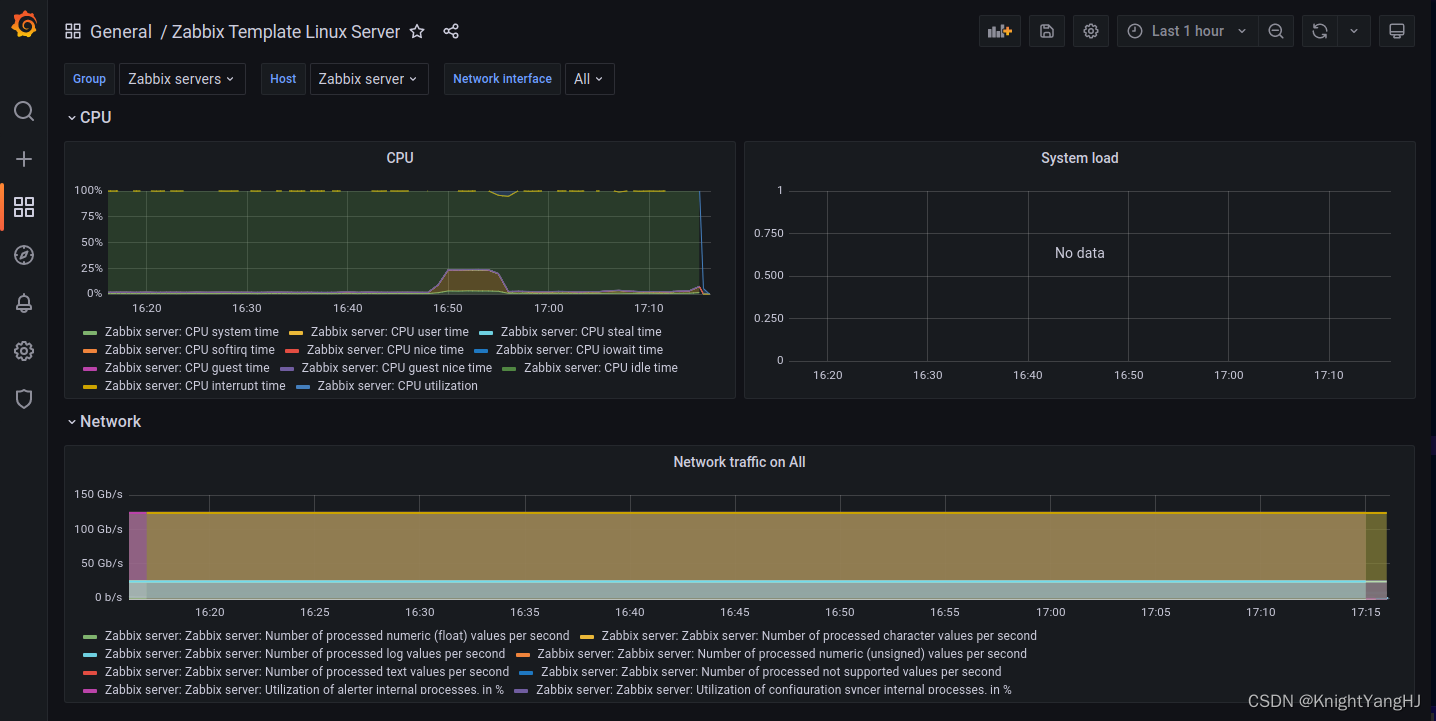Open the Zabbix servers group dropdown
The height and width of the screenshot is (721, 1436).
click(182, 79)
